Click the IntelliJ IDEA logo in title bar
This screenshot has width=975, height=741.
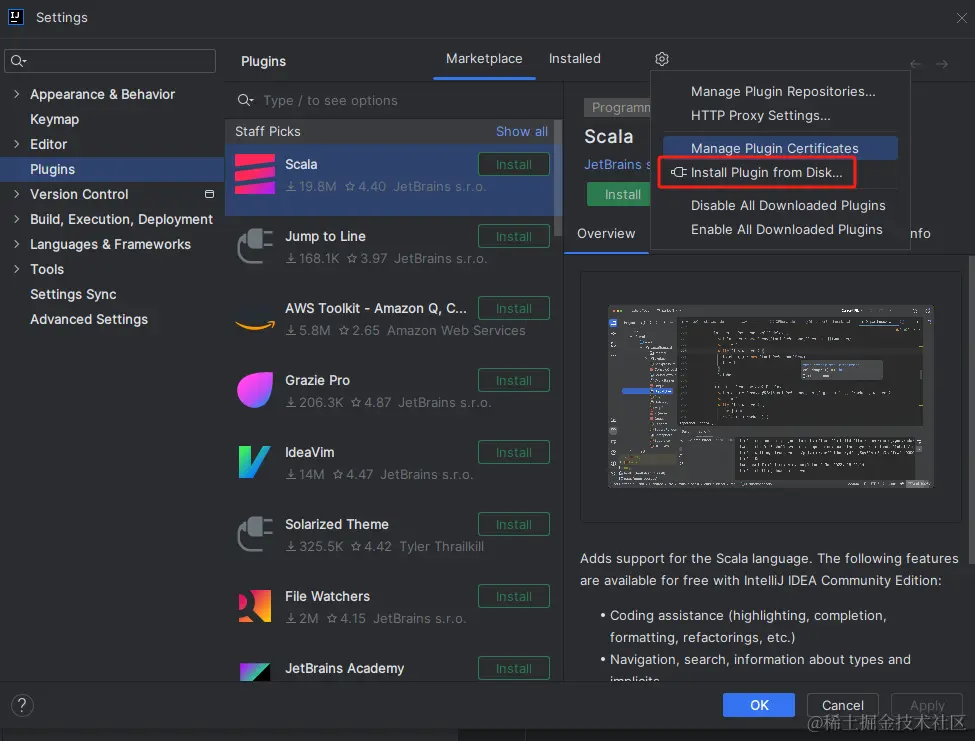(16, 17)
